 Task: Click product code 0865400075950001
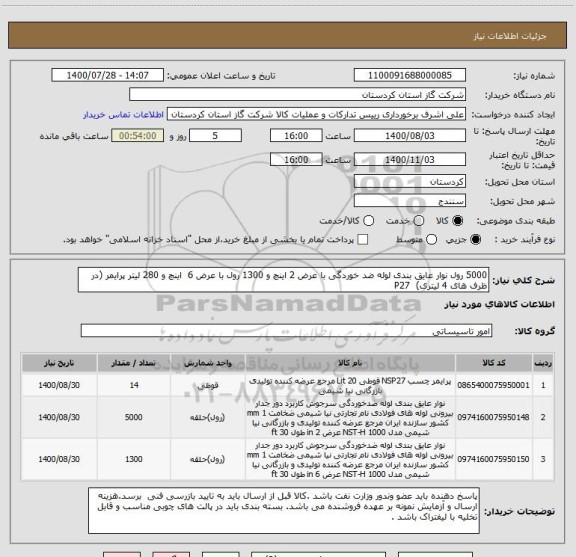click(493, 385)
